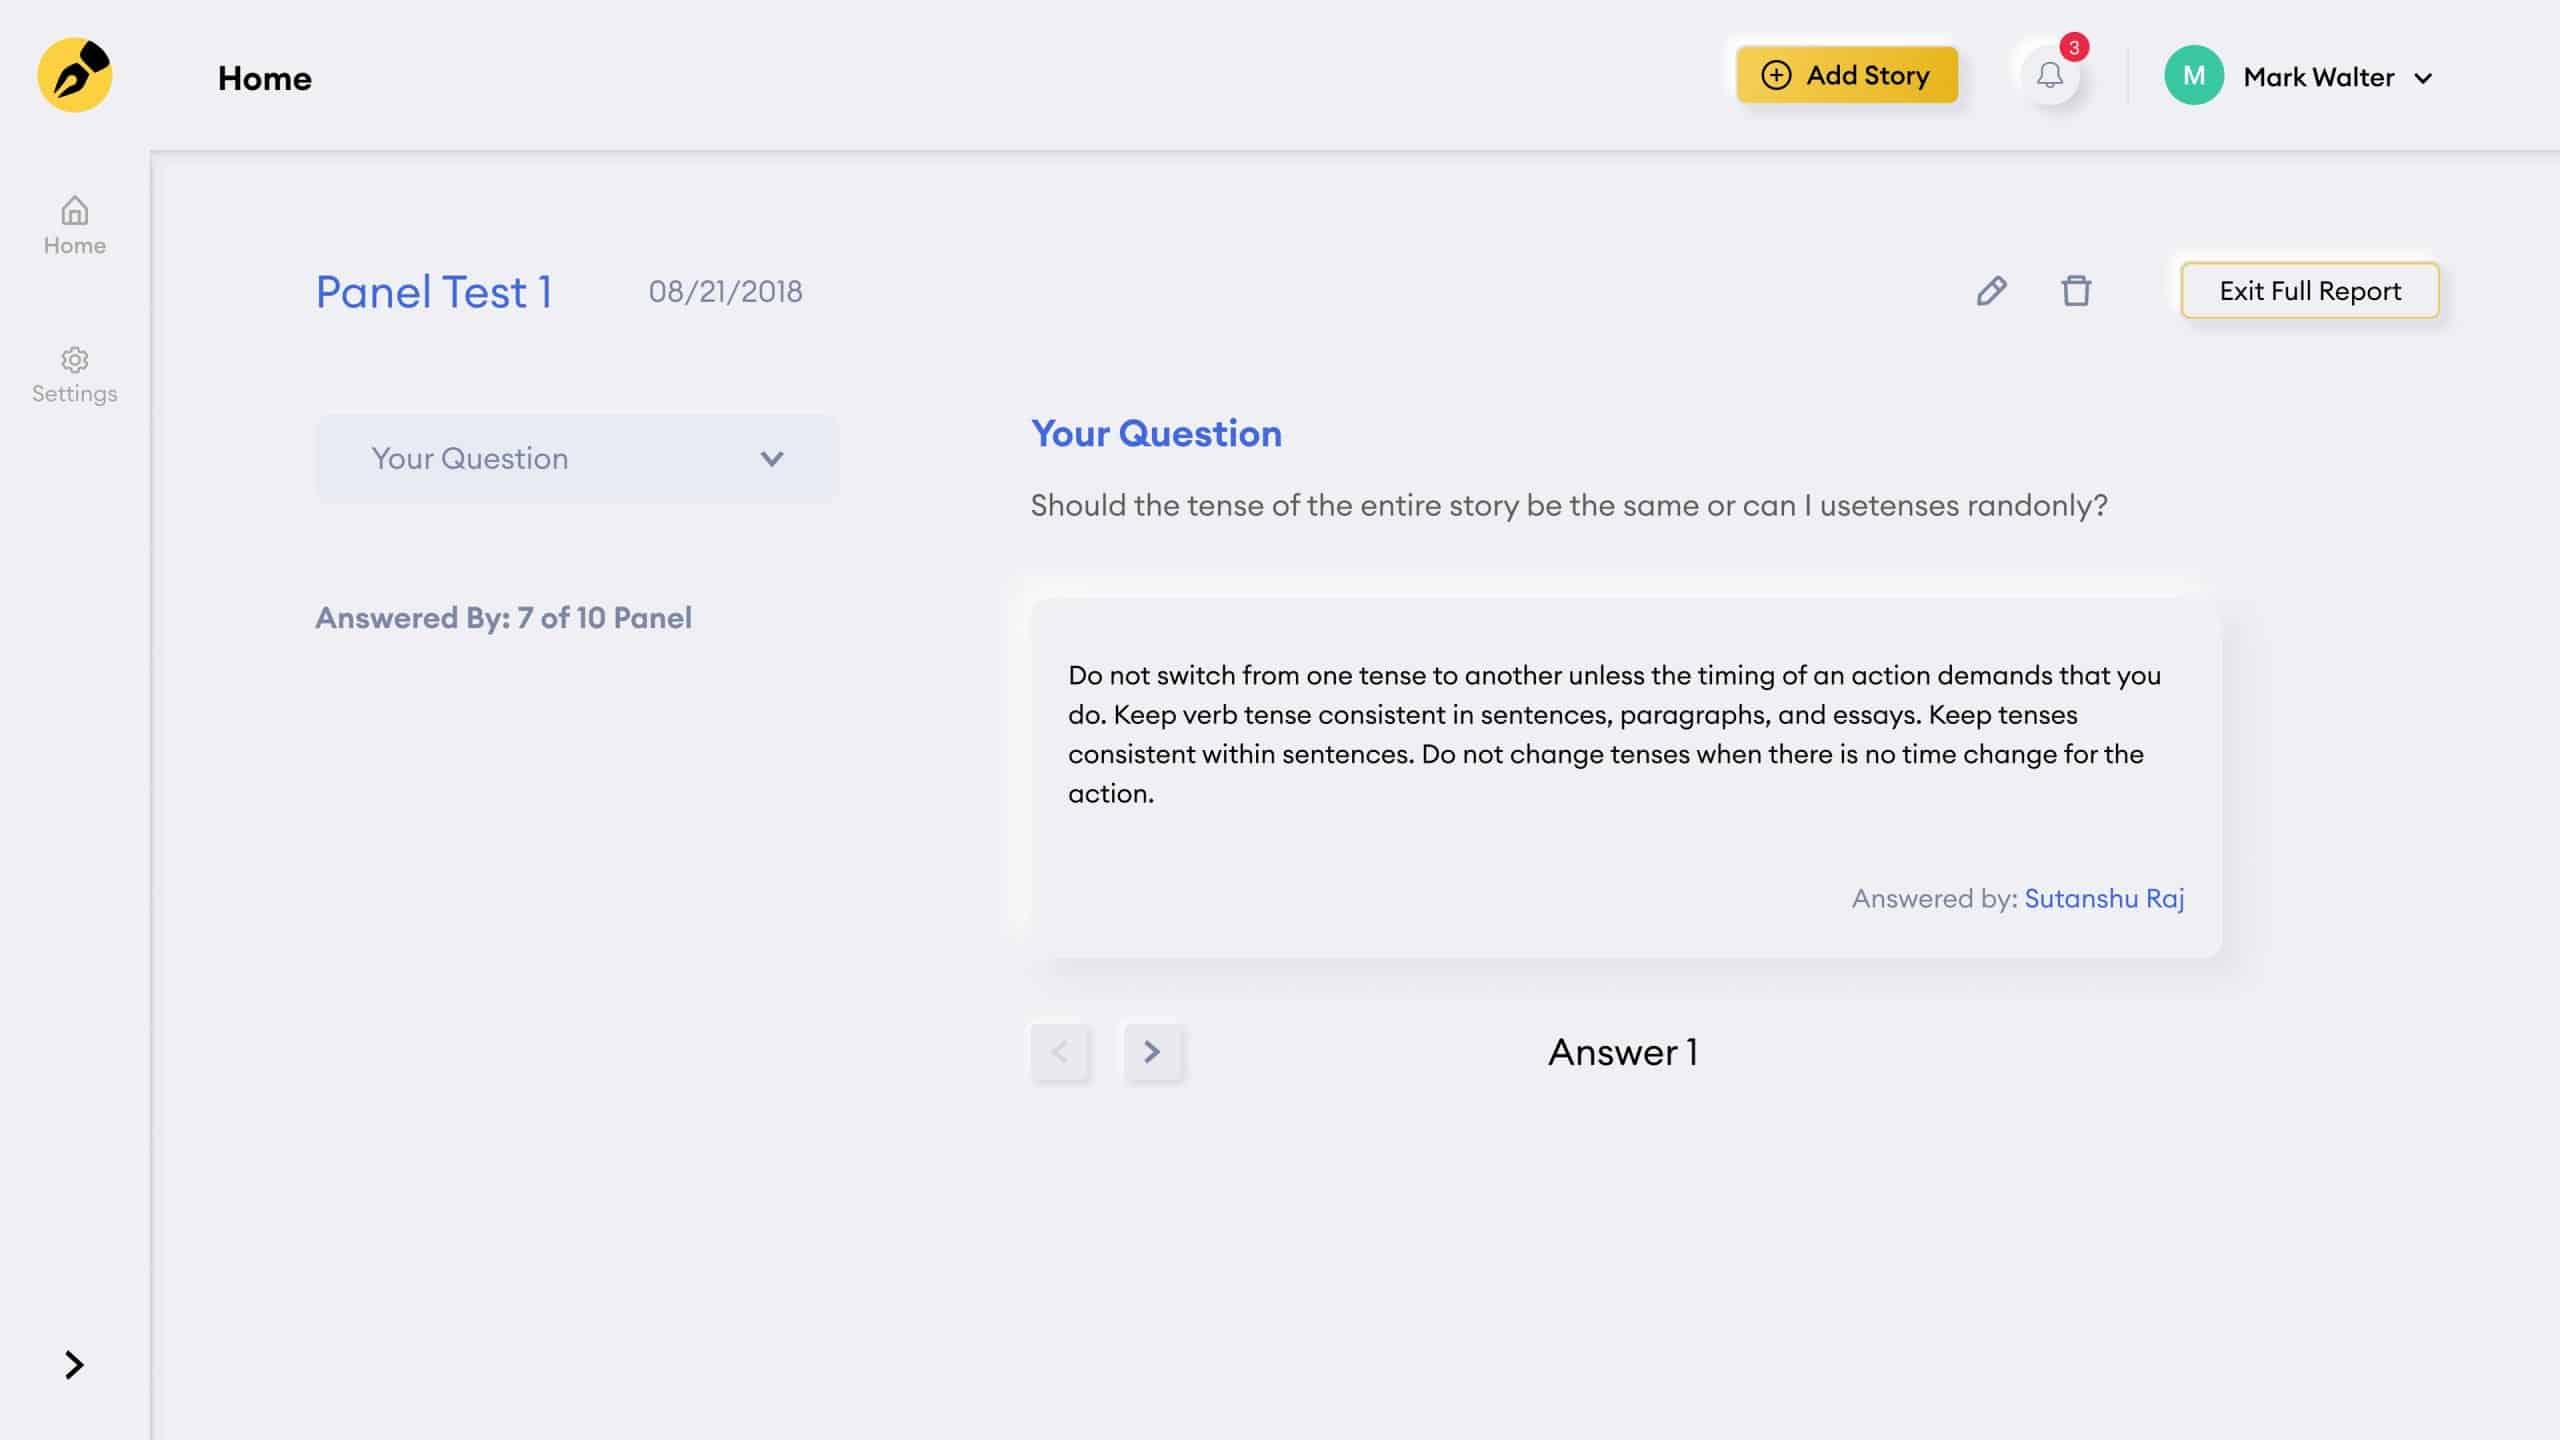Screen dimensions: 2560x1440
Task: Click the Home icon in the sidebar
Action: [75, 211]
